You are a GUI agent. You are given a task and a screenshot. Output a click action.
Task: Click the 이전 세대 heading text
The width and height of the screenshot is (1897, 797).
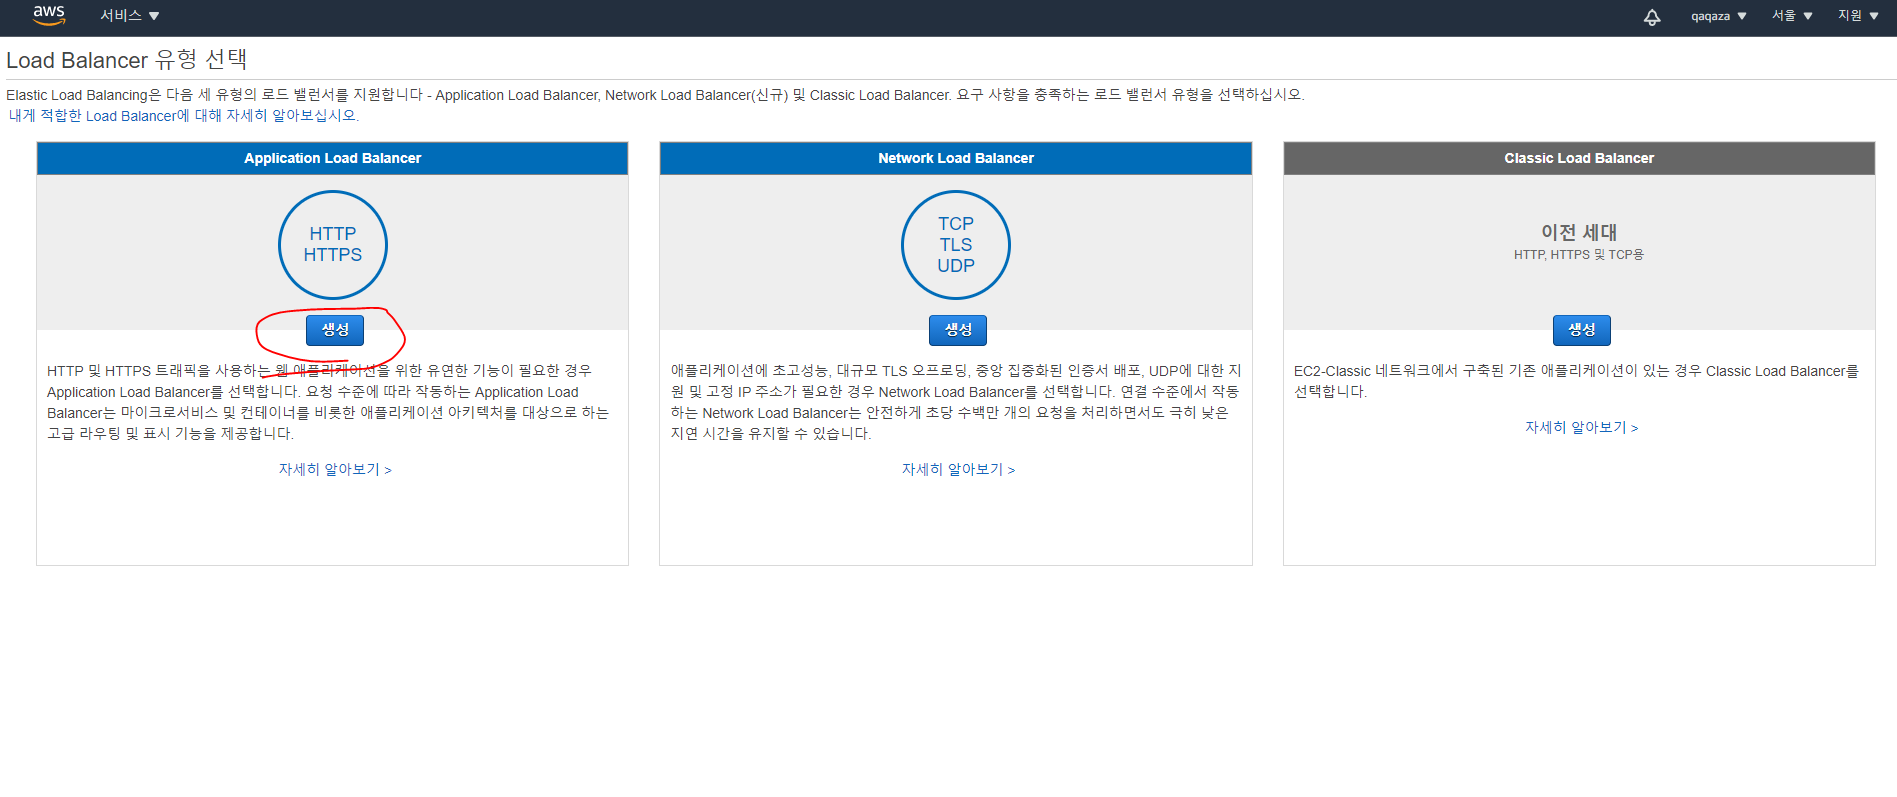point(1578,232)
